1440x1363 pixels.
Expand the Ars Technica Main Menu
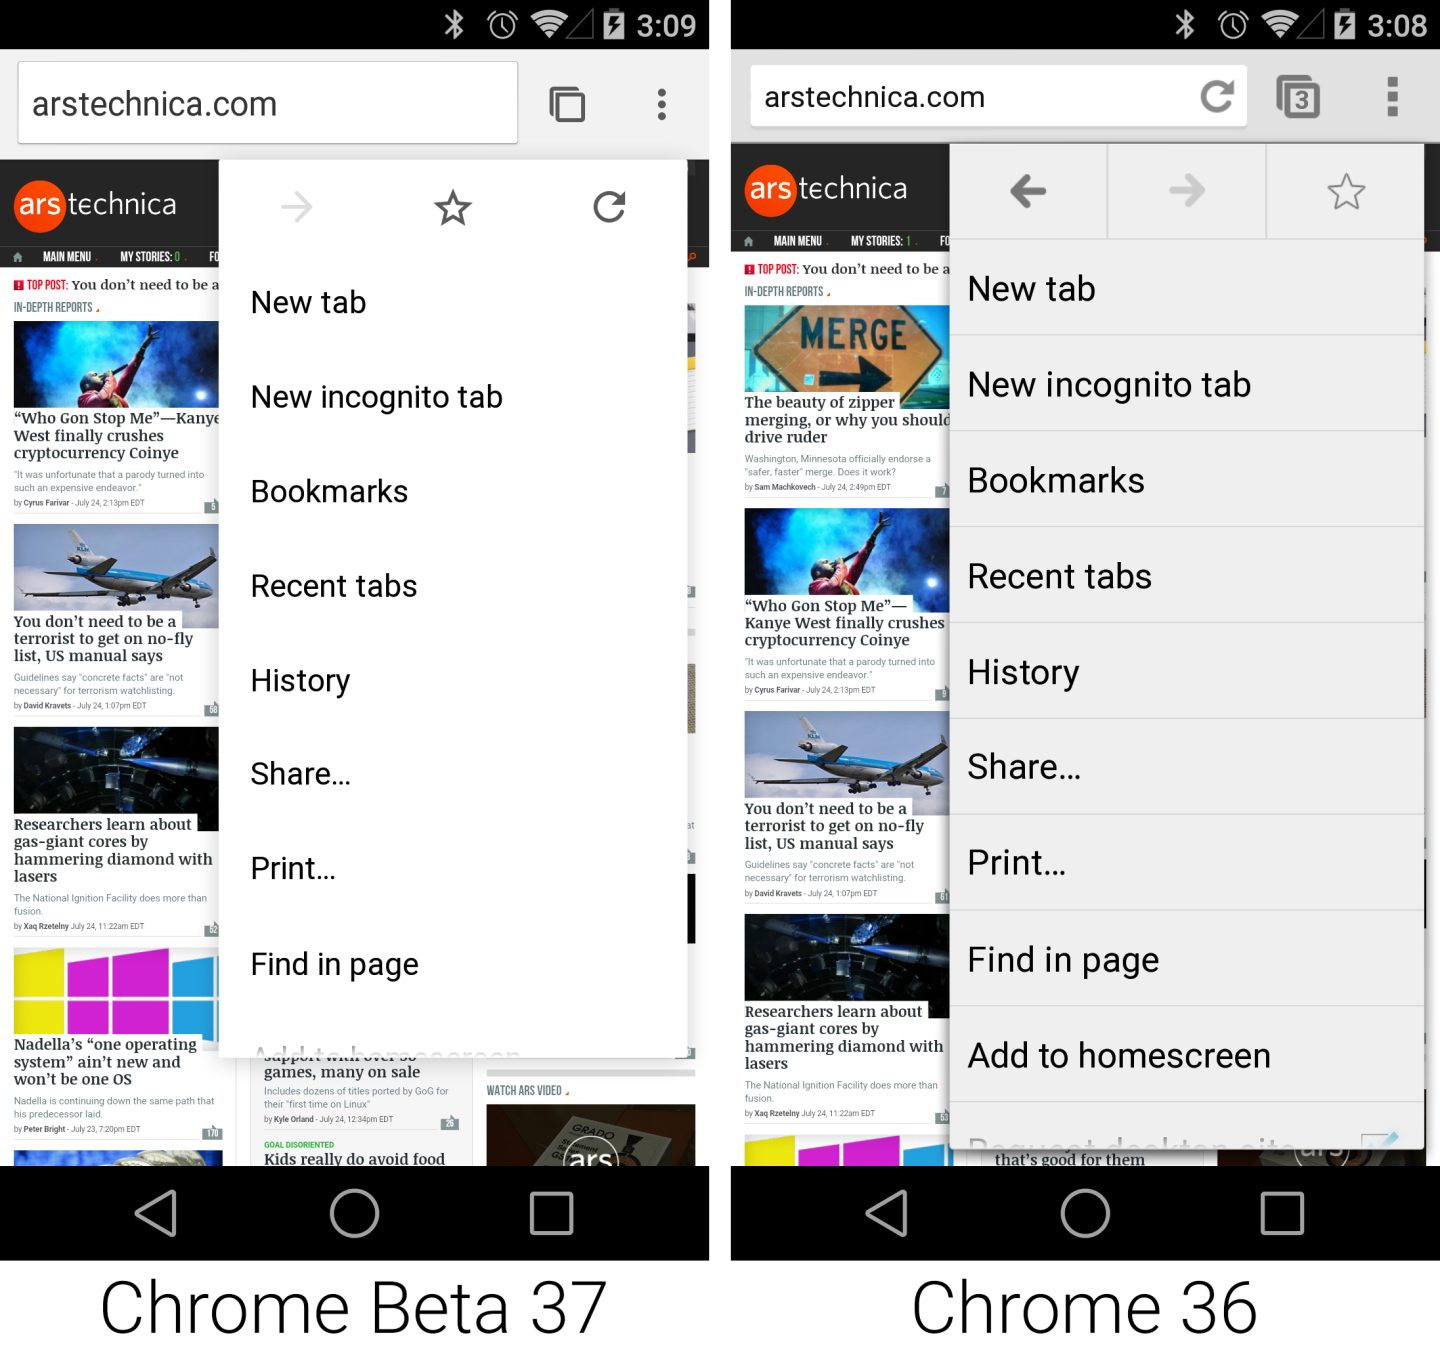pyautogui.click(x=67, y=256)
